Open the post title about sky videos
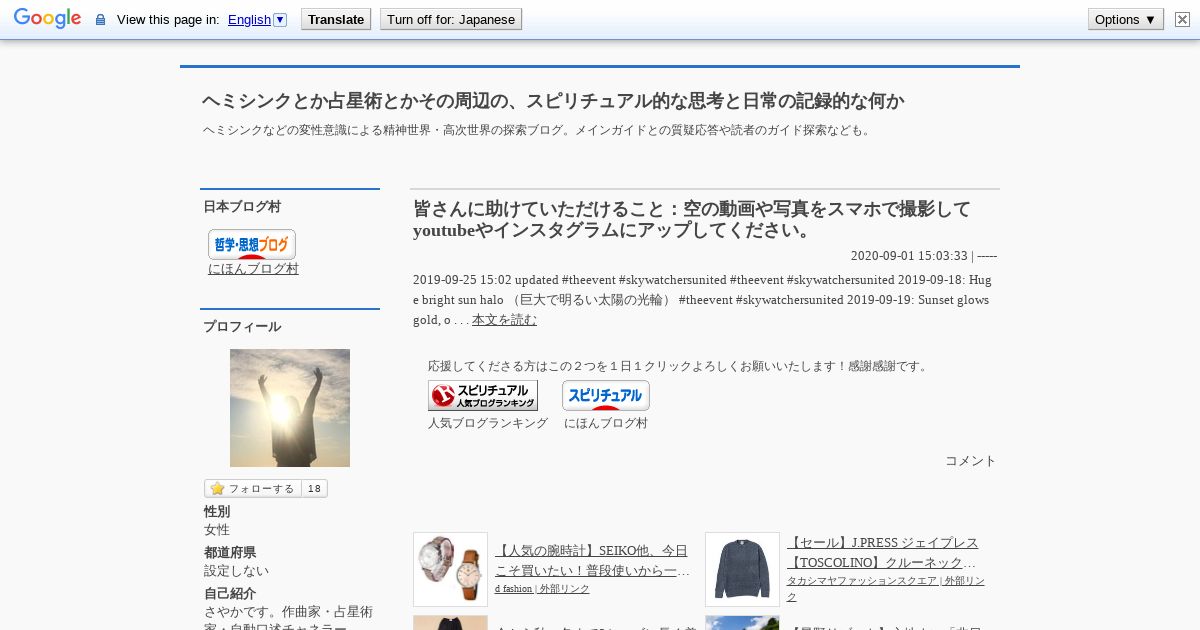The image size is (1200, 630). pyautogui.click(x=692, y=219)
